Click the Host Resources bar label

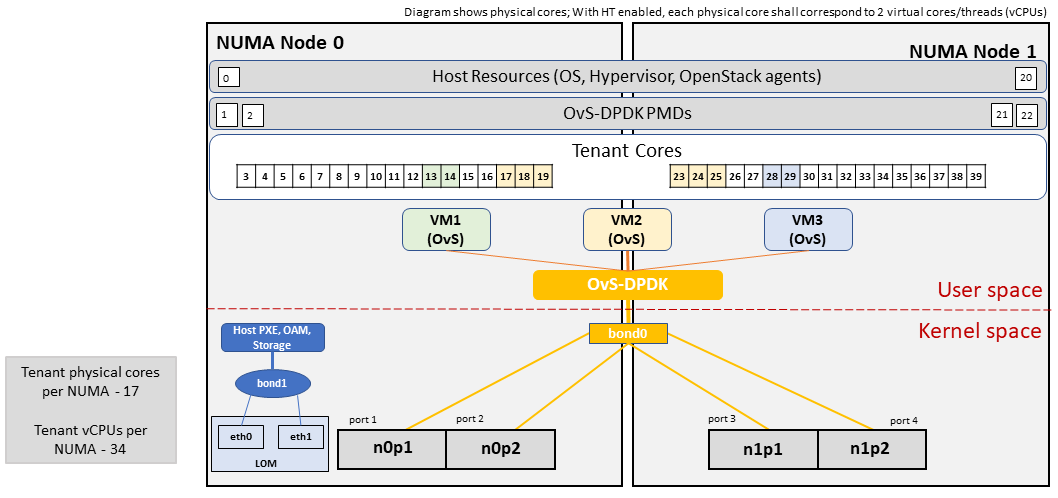626,76
